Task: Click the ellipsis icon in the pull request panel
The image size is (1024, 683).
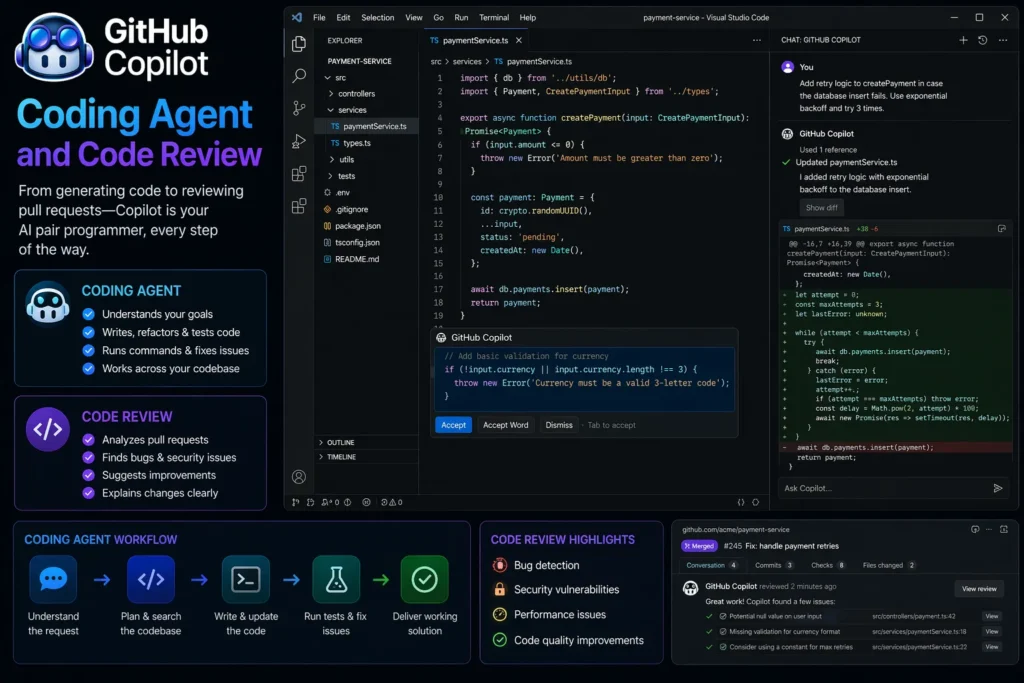Action: click(989, 529)
